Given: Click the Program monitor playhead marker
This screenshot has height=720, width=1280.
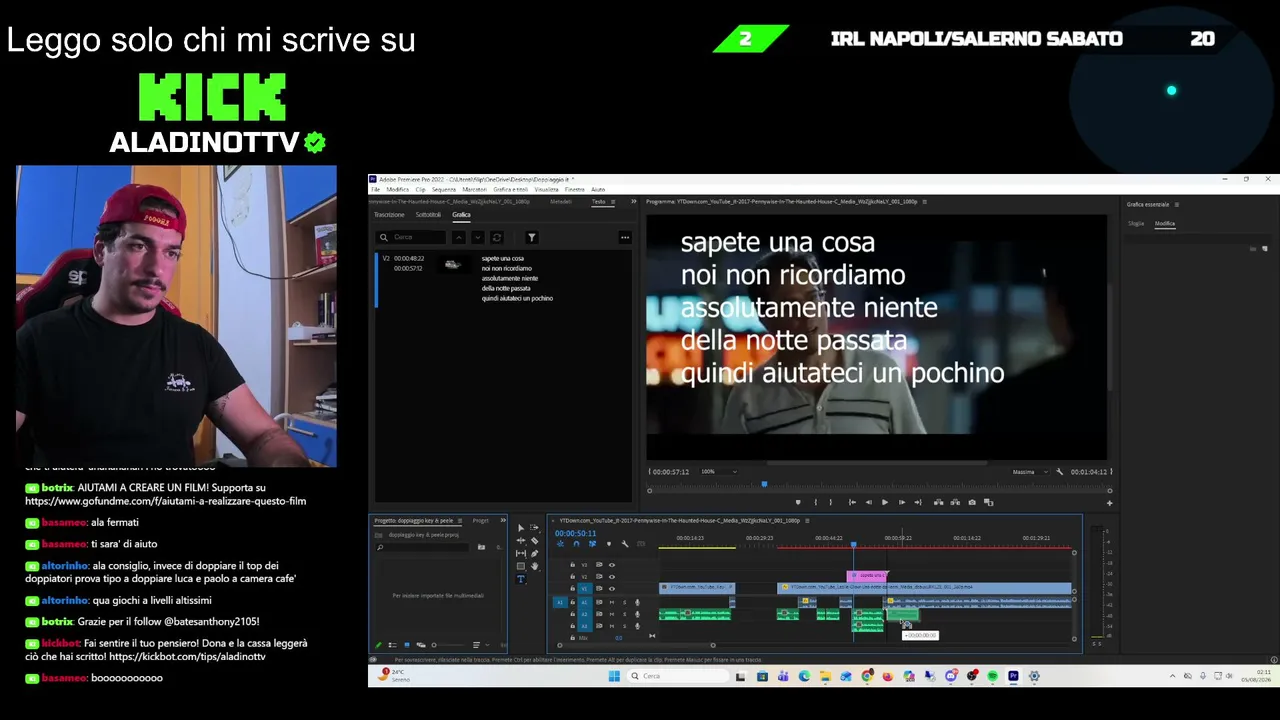Looking at the screenshot, I should 765,484.
